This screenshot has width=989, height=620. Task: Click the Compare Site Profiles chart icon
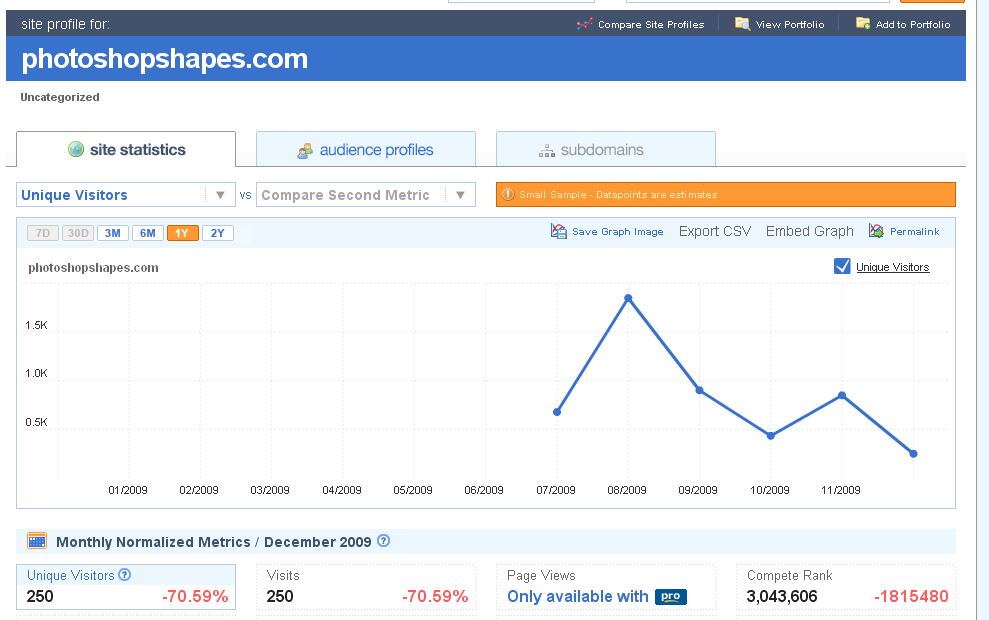click(x=585, y=24)
